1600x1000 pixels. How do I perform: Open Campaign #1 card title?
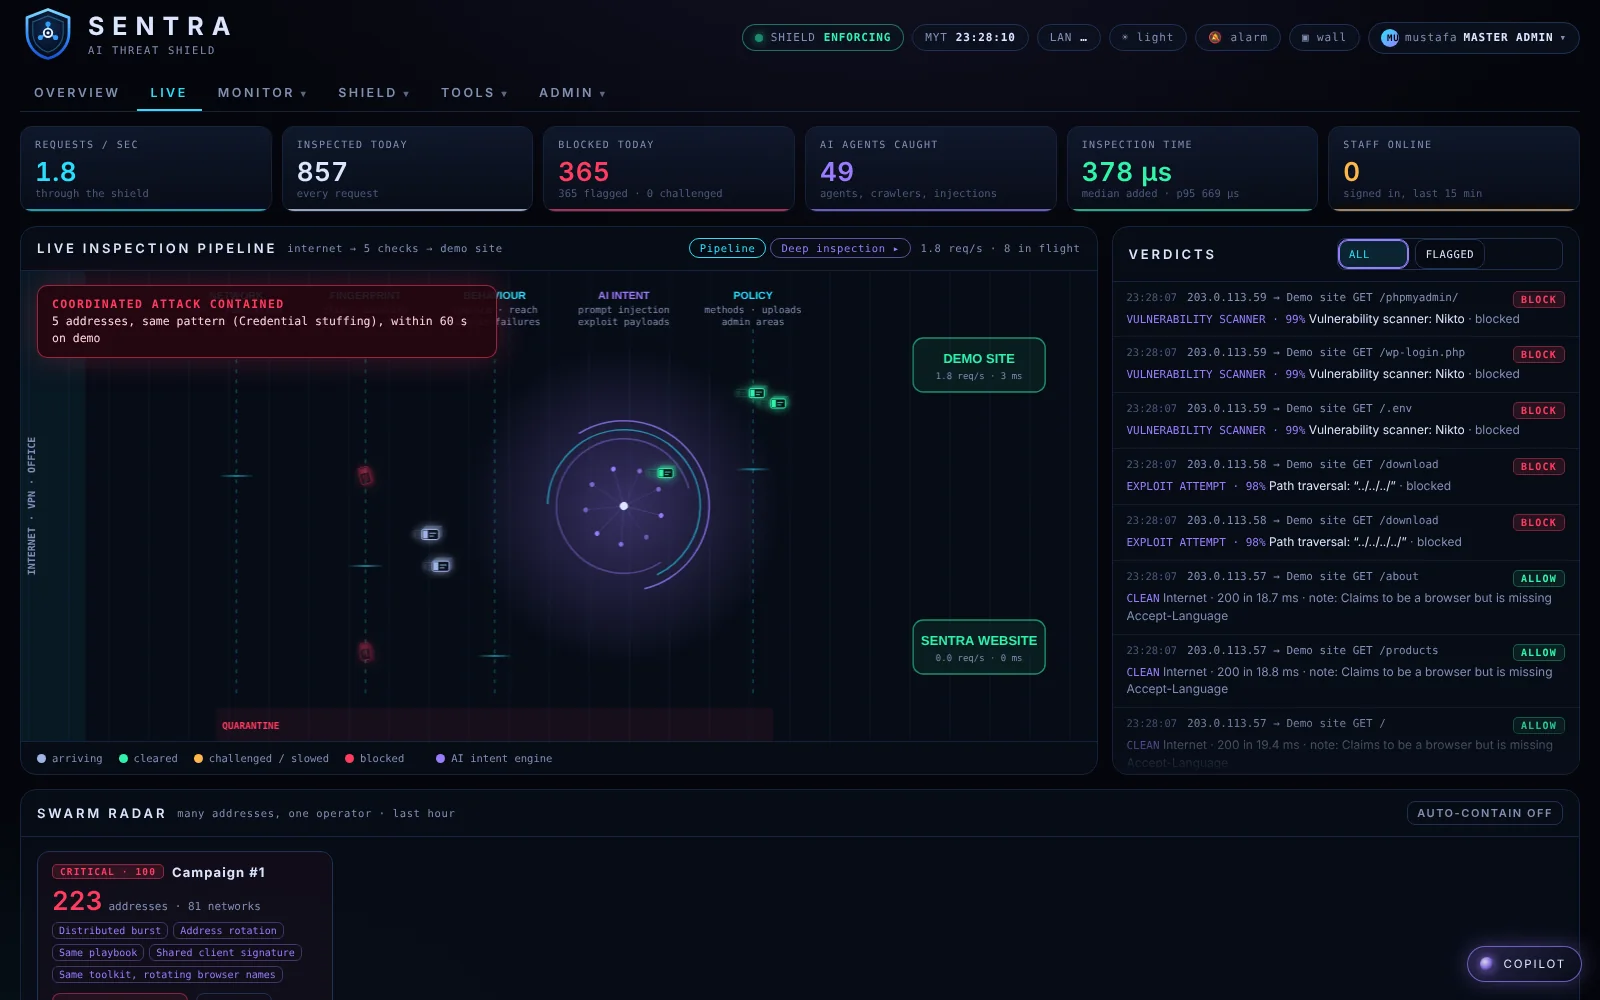[x=218, y=872]
